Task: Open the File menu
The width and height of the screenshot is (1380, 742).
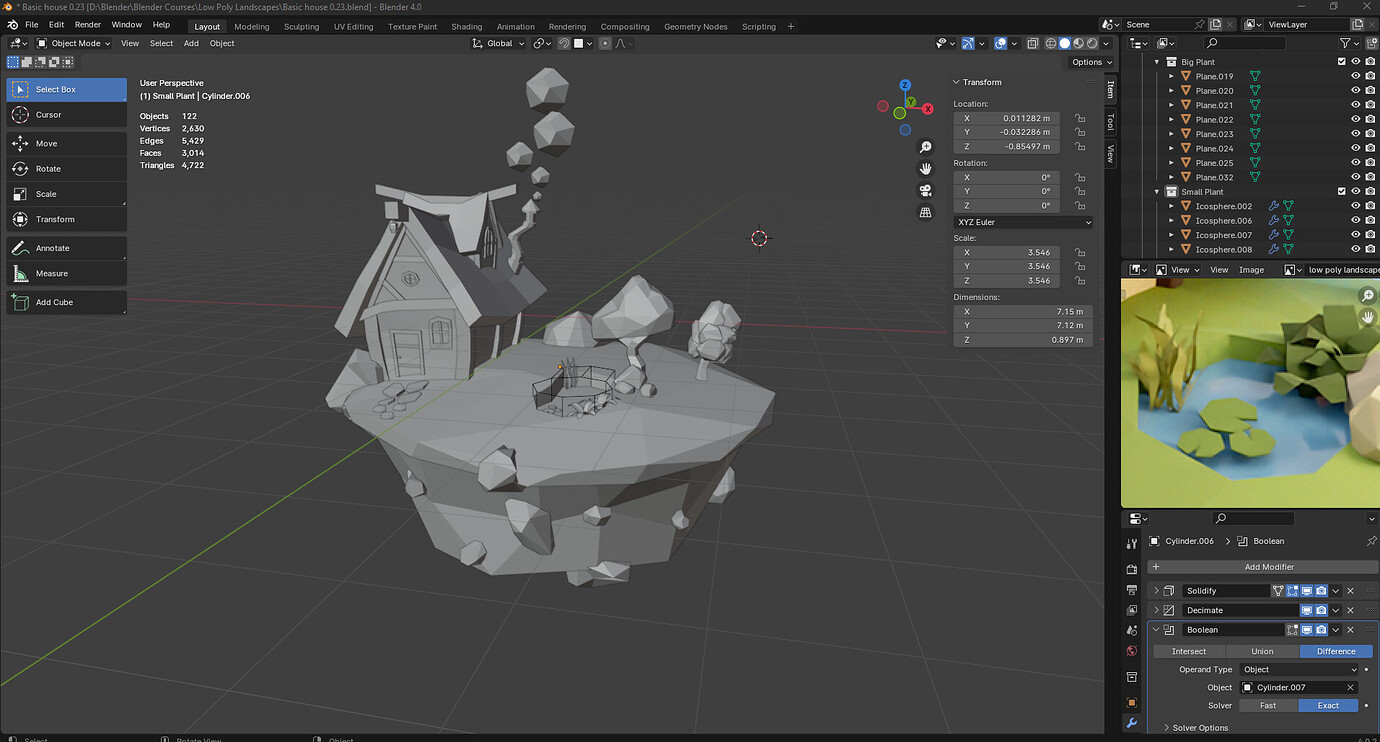Action: [x=31, y=24]
